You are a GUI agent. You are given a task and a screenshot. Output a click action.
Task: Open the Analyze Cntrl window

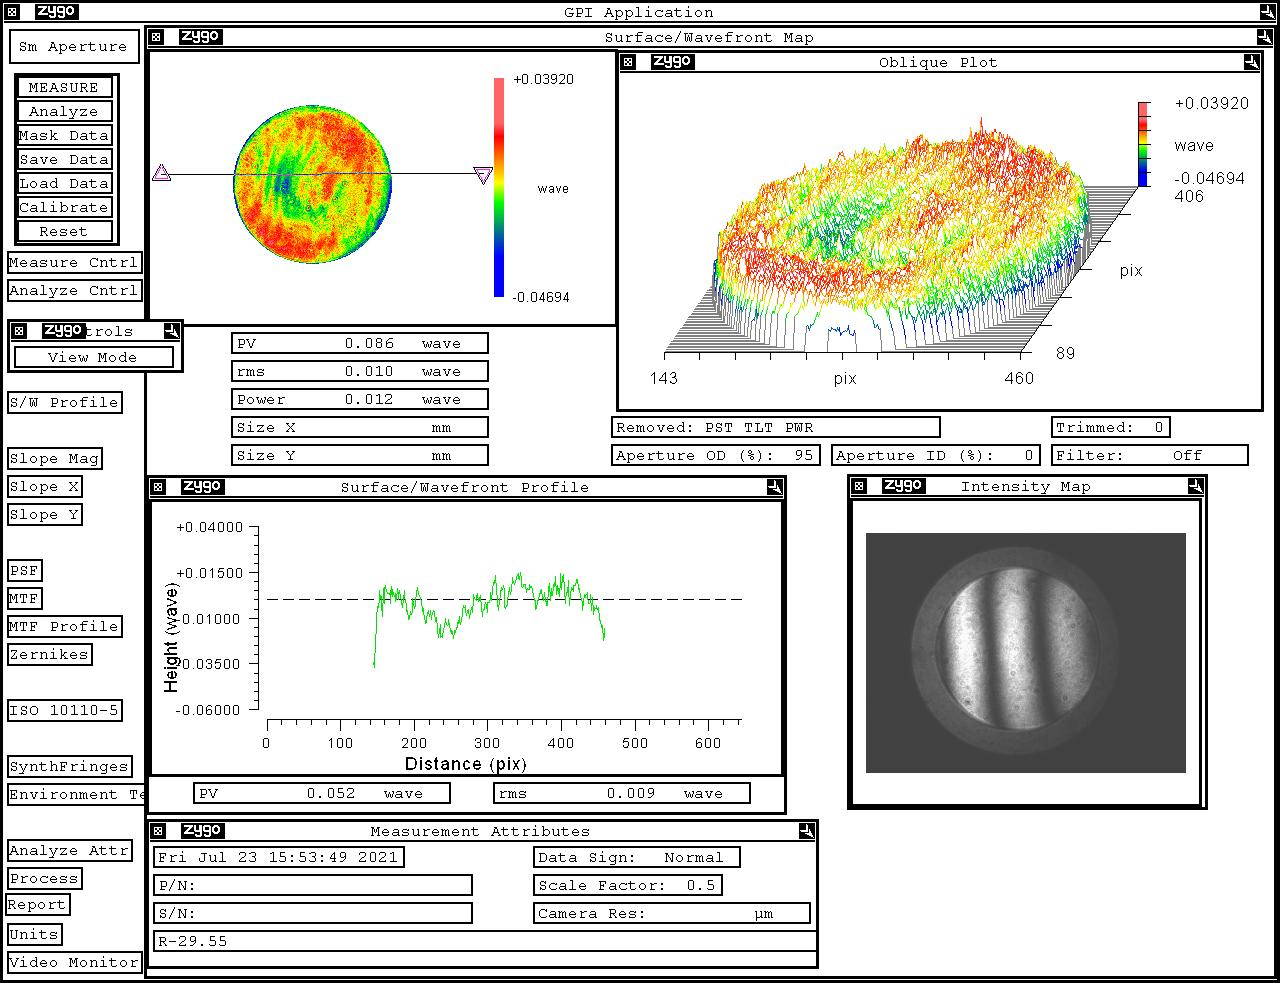(74, 290)
